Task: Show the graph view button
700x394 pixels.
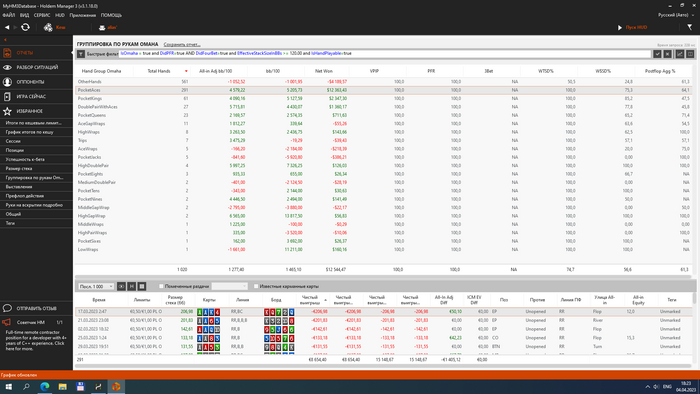Action: click(x=680, y=54)
